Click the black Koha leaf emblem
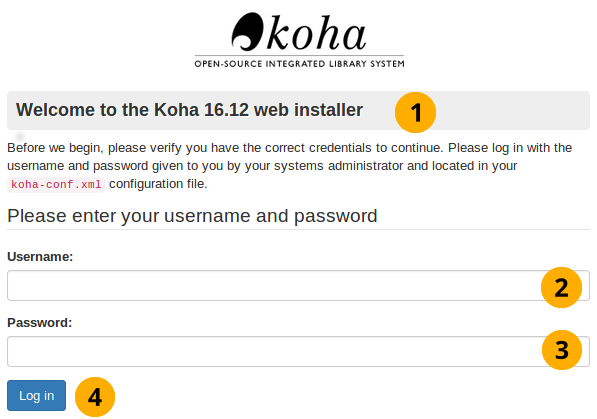This screenshot has width=597, height=419. pyautogui.click(x=247, y=32)
